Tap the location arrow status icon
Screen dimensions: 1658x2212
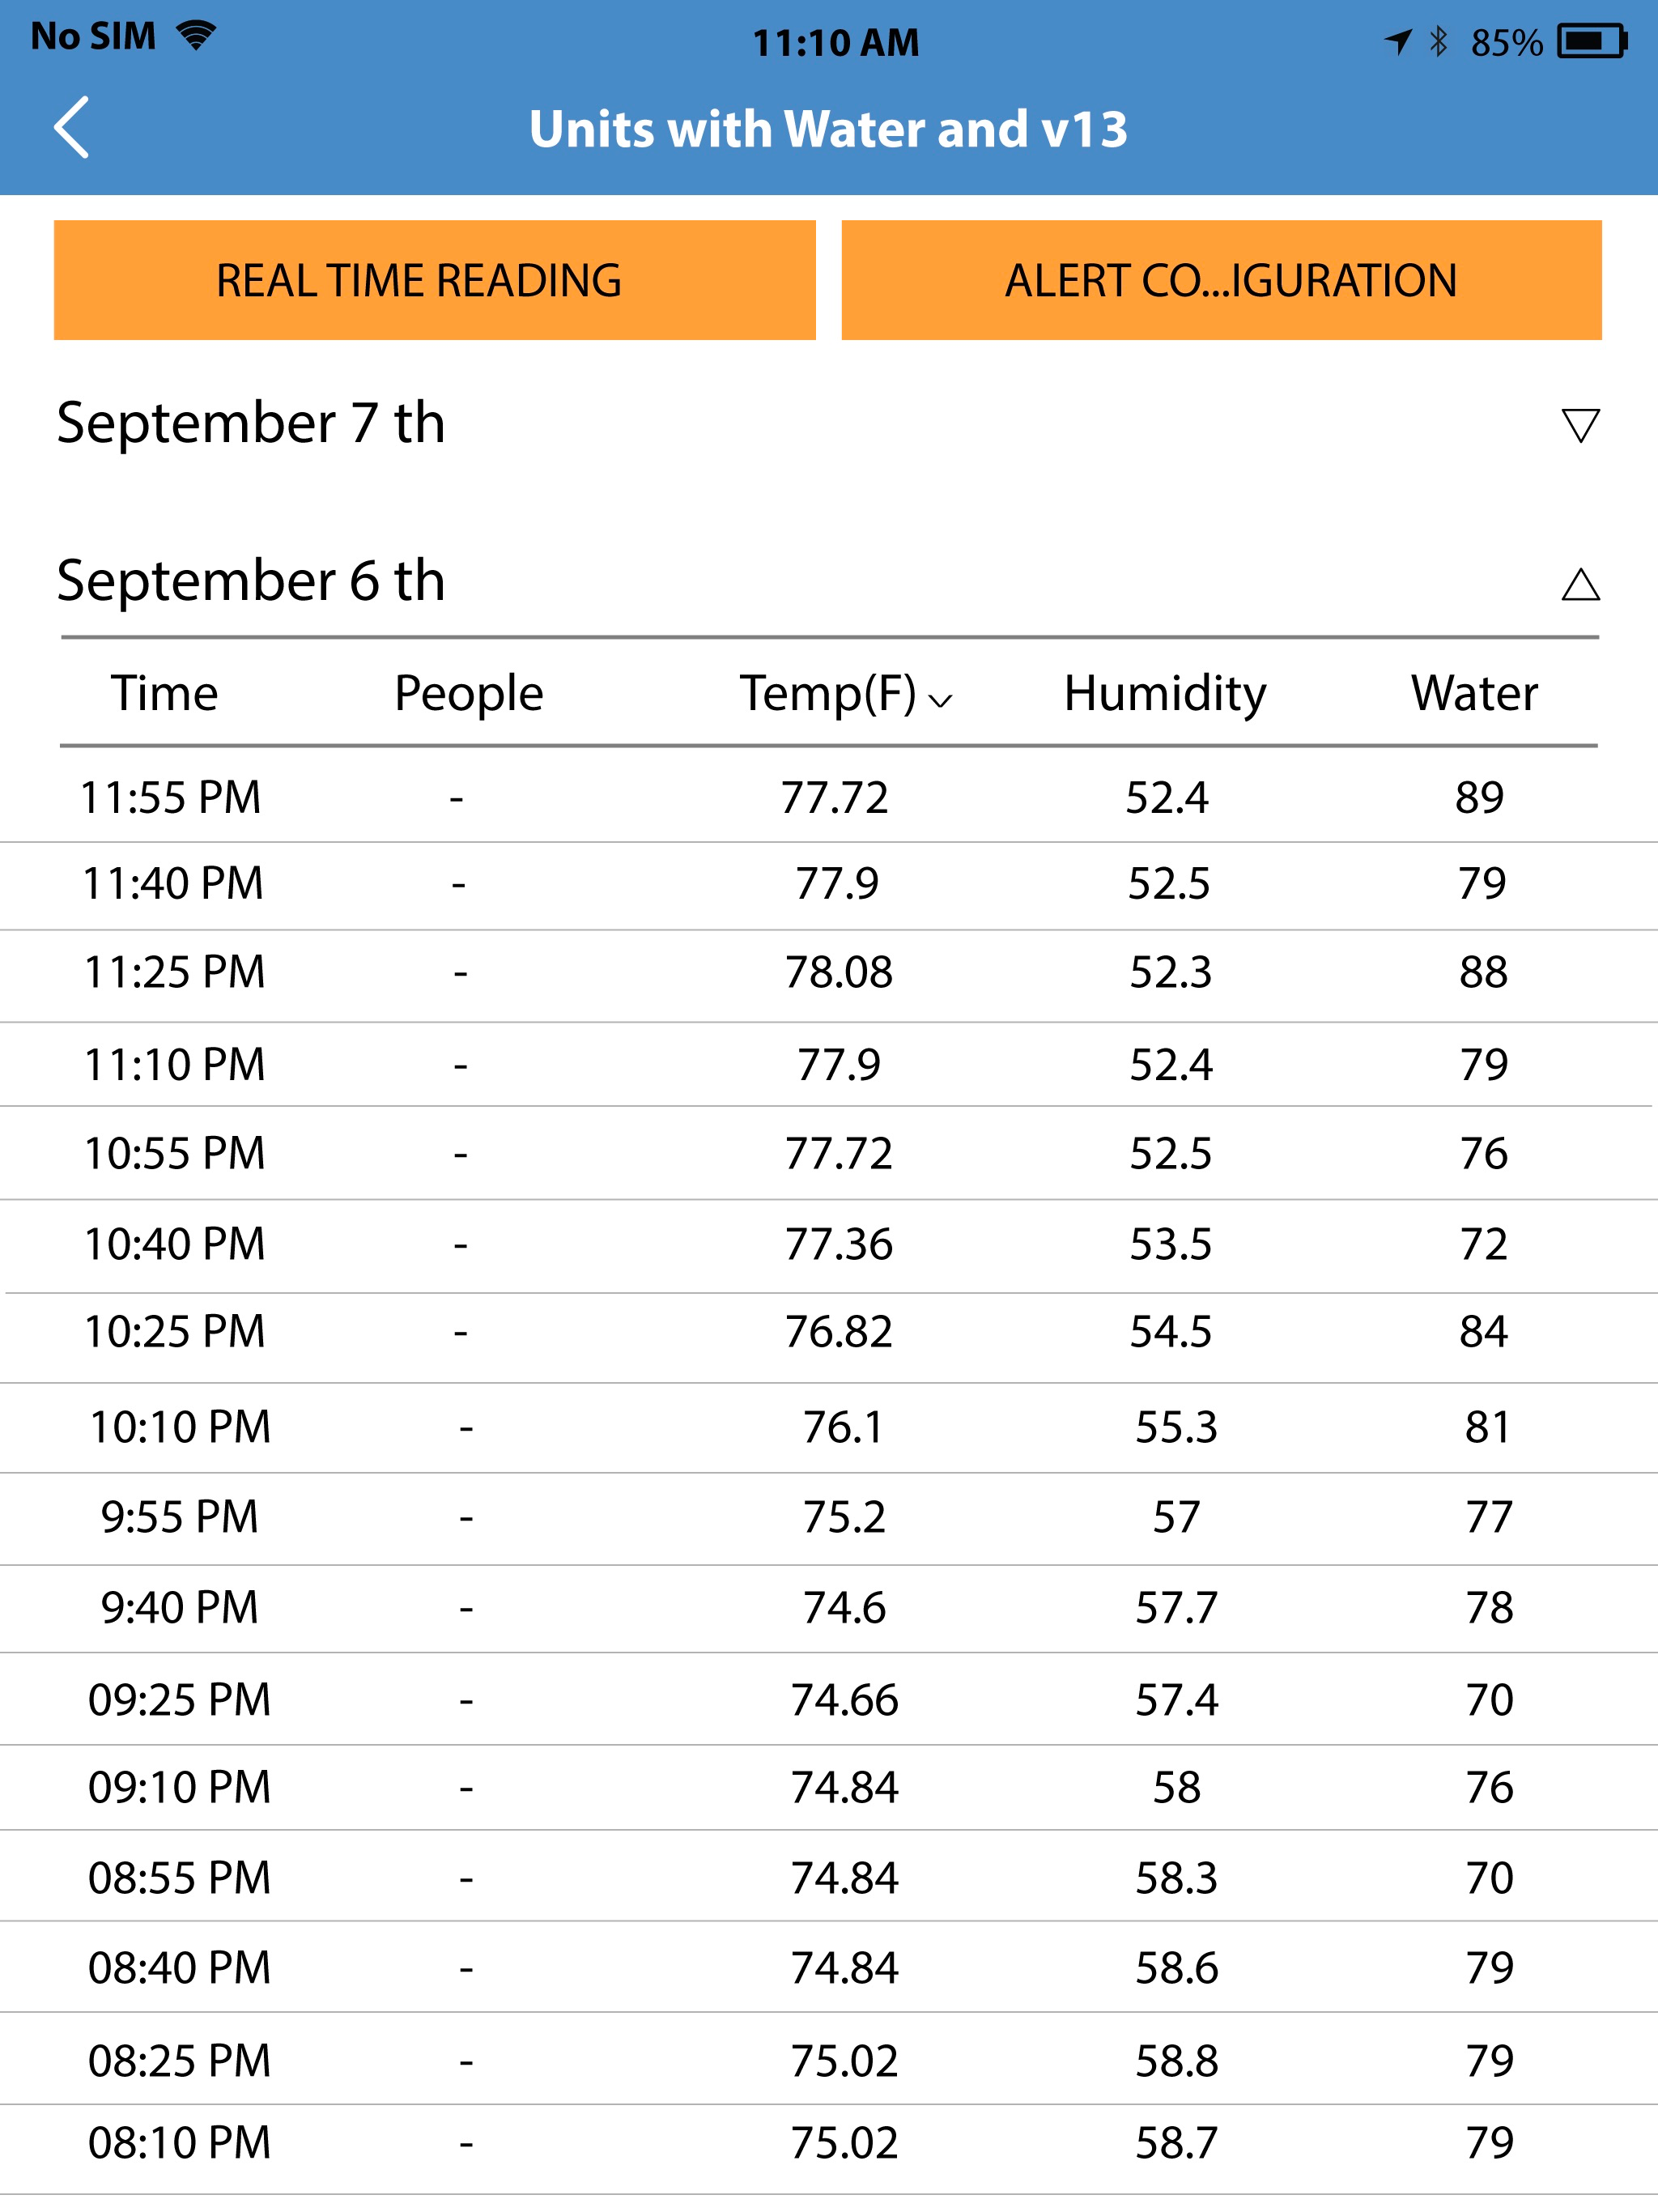pyautogui.click(x=1398, y=42)
